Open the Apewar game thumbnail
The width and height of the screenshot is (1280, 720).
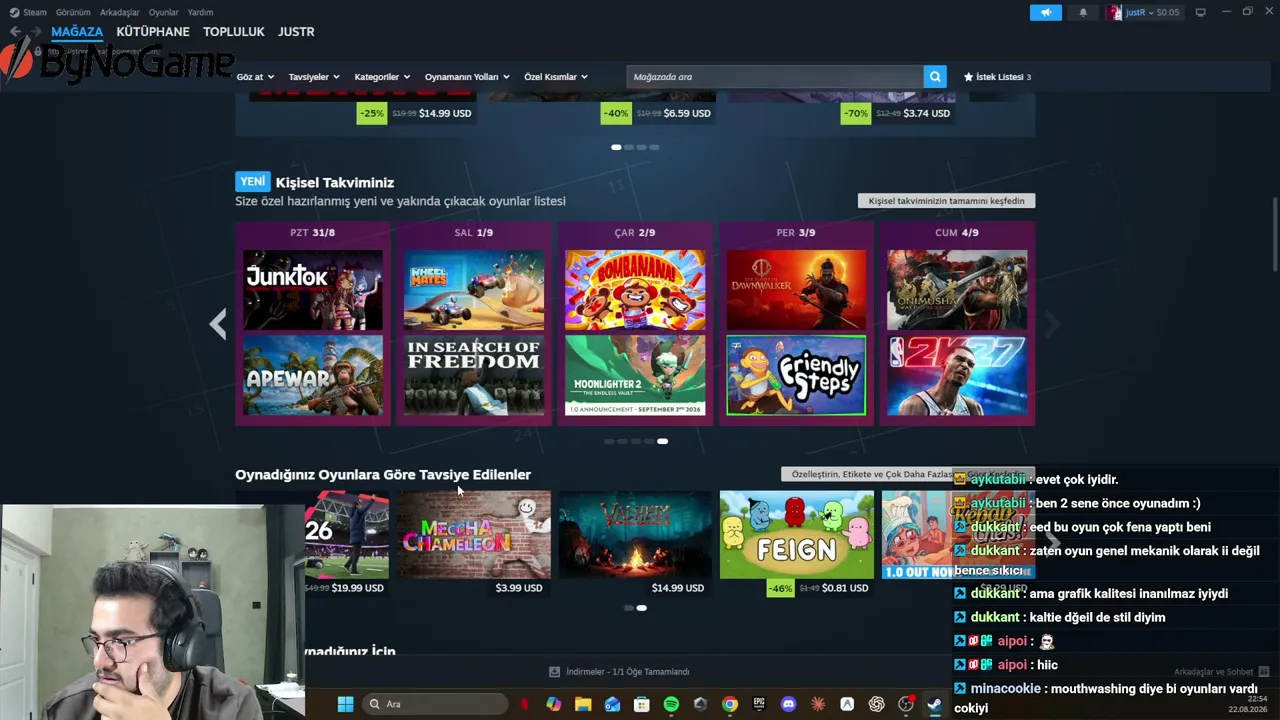click(313, 375)
